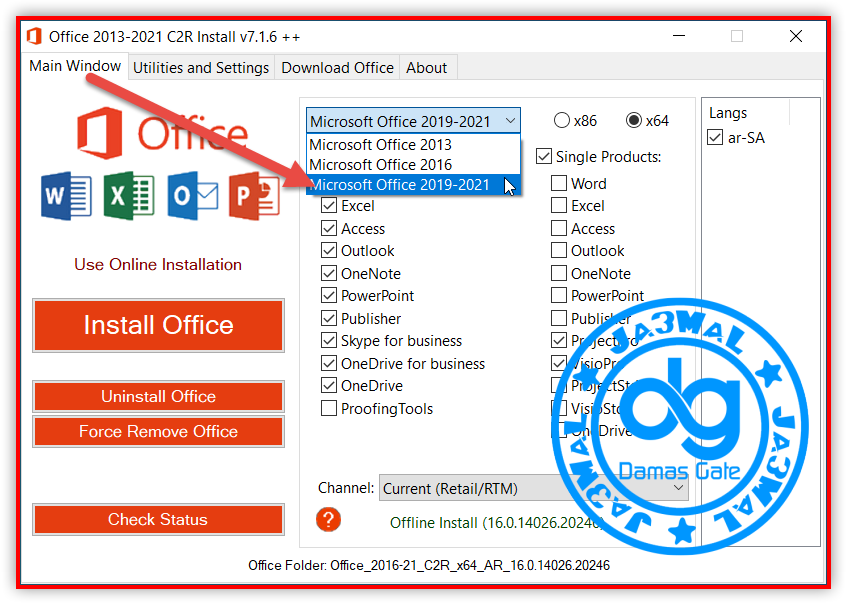847x605 pixels.
Task: Enable the ProofingTools checkbox
Action: click(329, 408)
